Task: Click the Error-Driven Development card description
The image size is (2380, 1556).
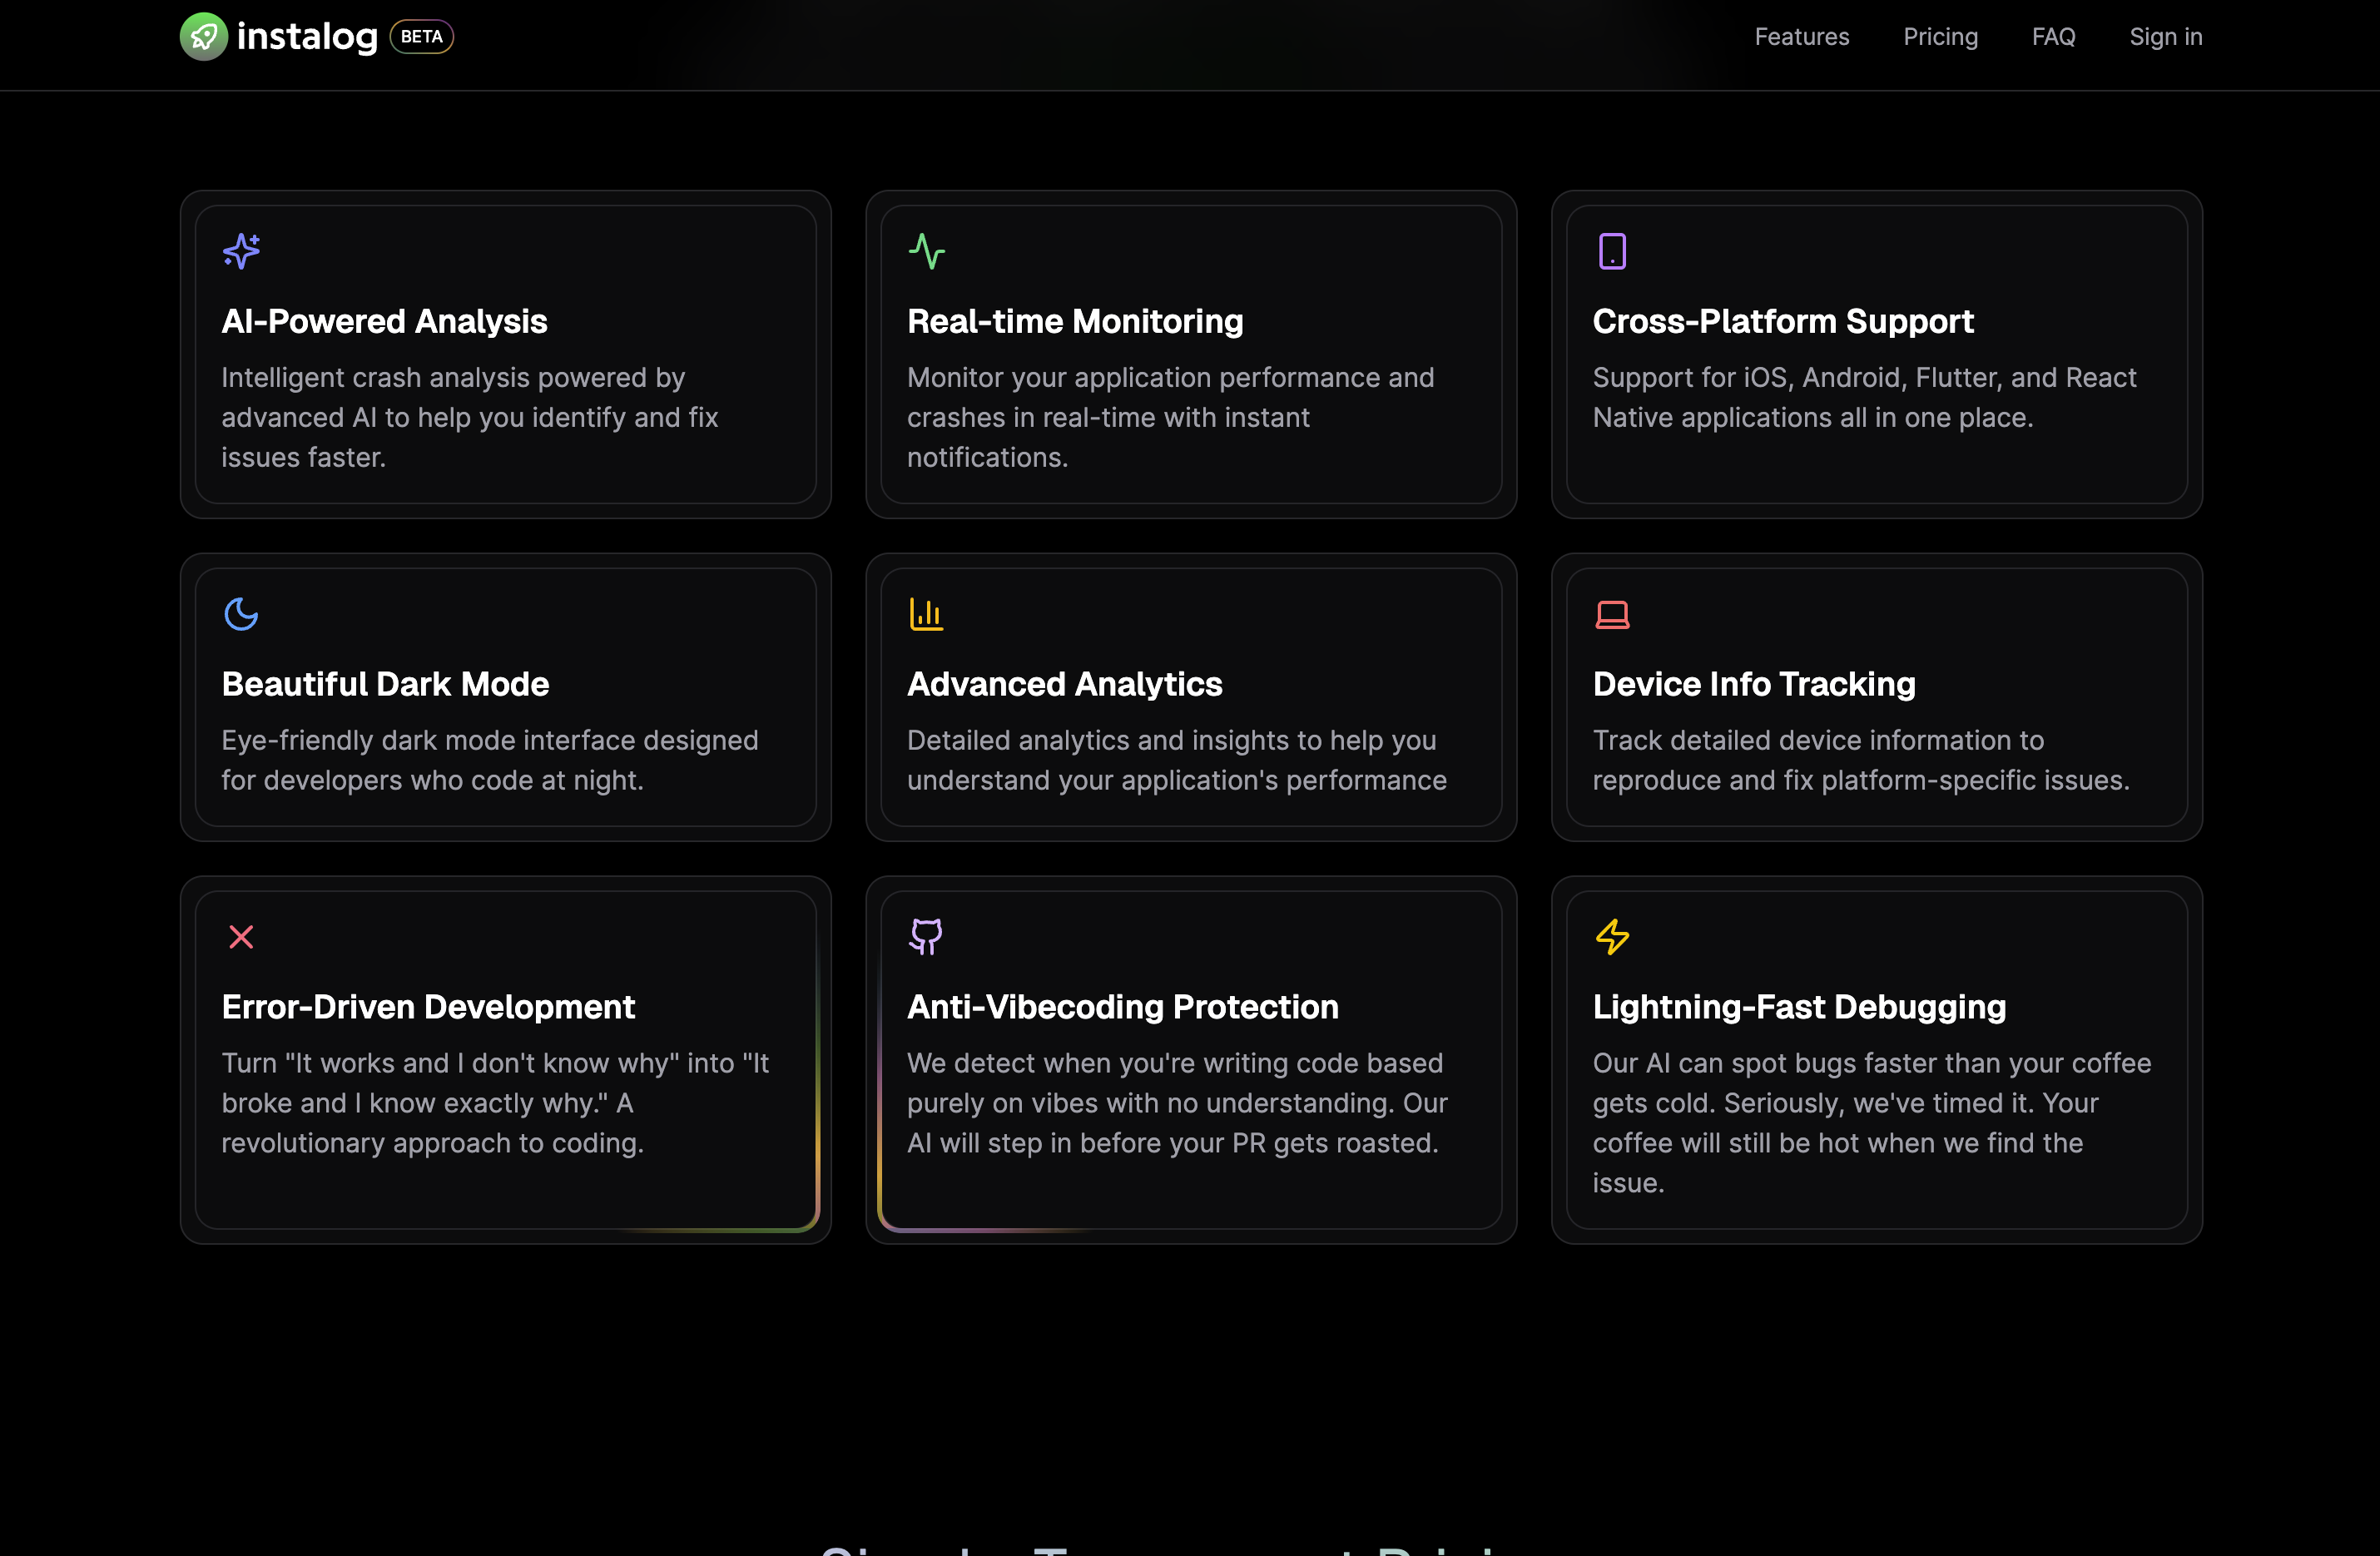Action: click(495, 1102)
